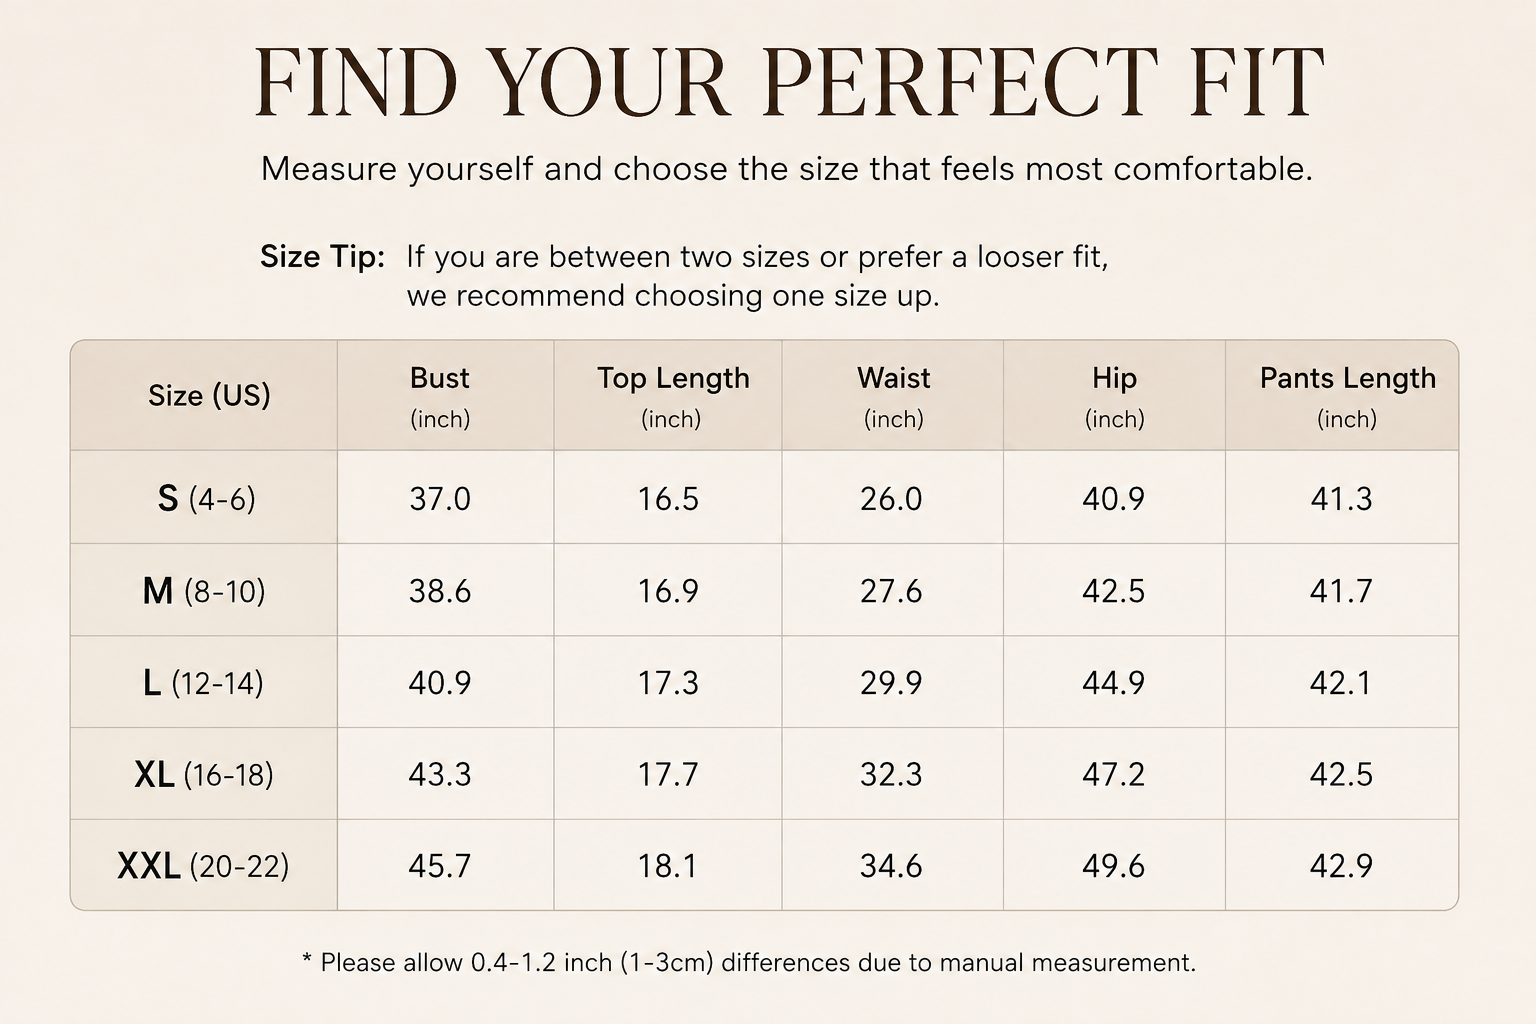The height and width of the screenshot is (1024, 1536).
Task: Click the FIND YOUR PERFECT FIT heading
Action: pyautogui.click(x=790, y=82)
